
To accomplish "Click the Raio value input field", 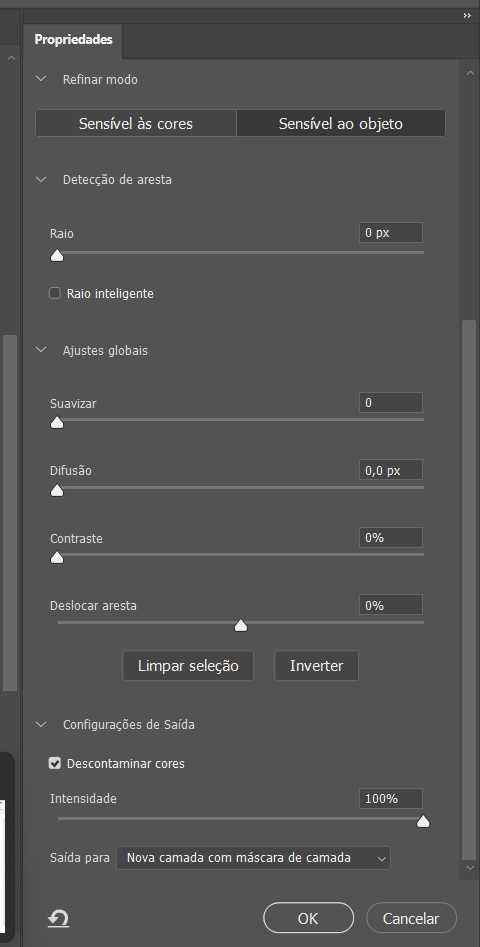I will click(x=391, y=233).
